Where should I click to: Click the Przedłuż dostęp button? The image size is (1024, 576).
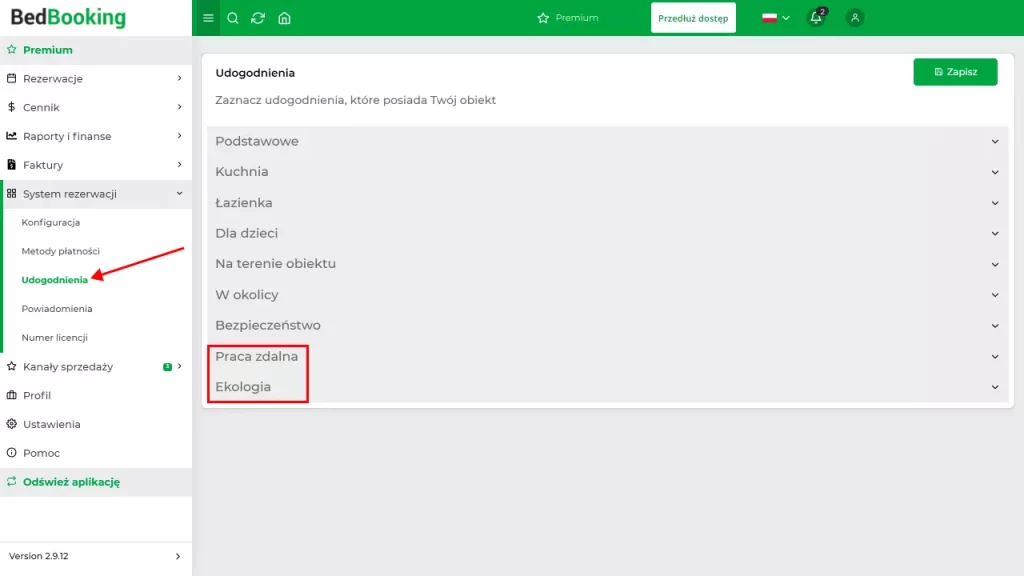tap(693, 17)
